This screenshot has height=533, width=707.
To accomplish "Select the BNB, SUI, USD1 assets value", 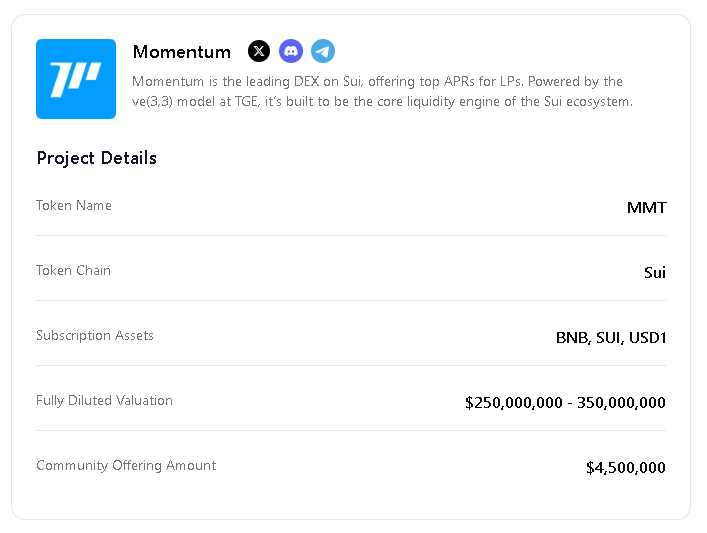I will click(x=611, y=338).
